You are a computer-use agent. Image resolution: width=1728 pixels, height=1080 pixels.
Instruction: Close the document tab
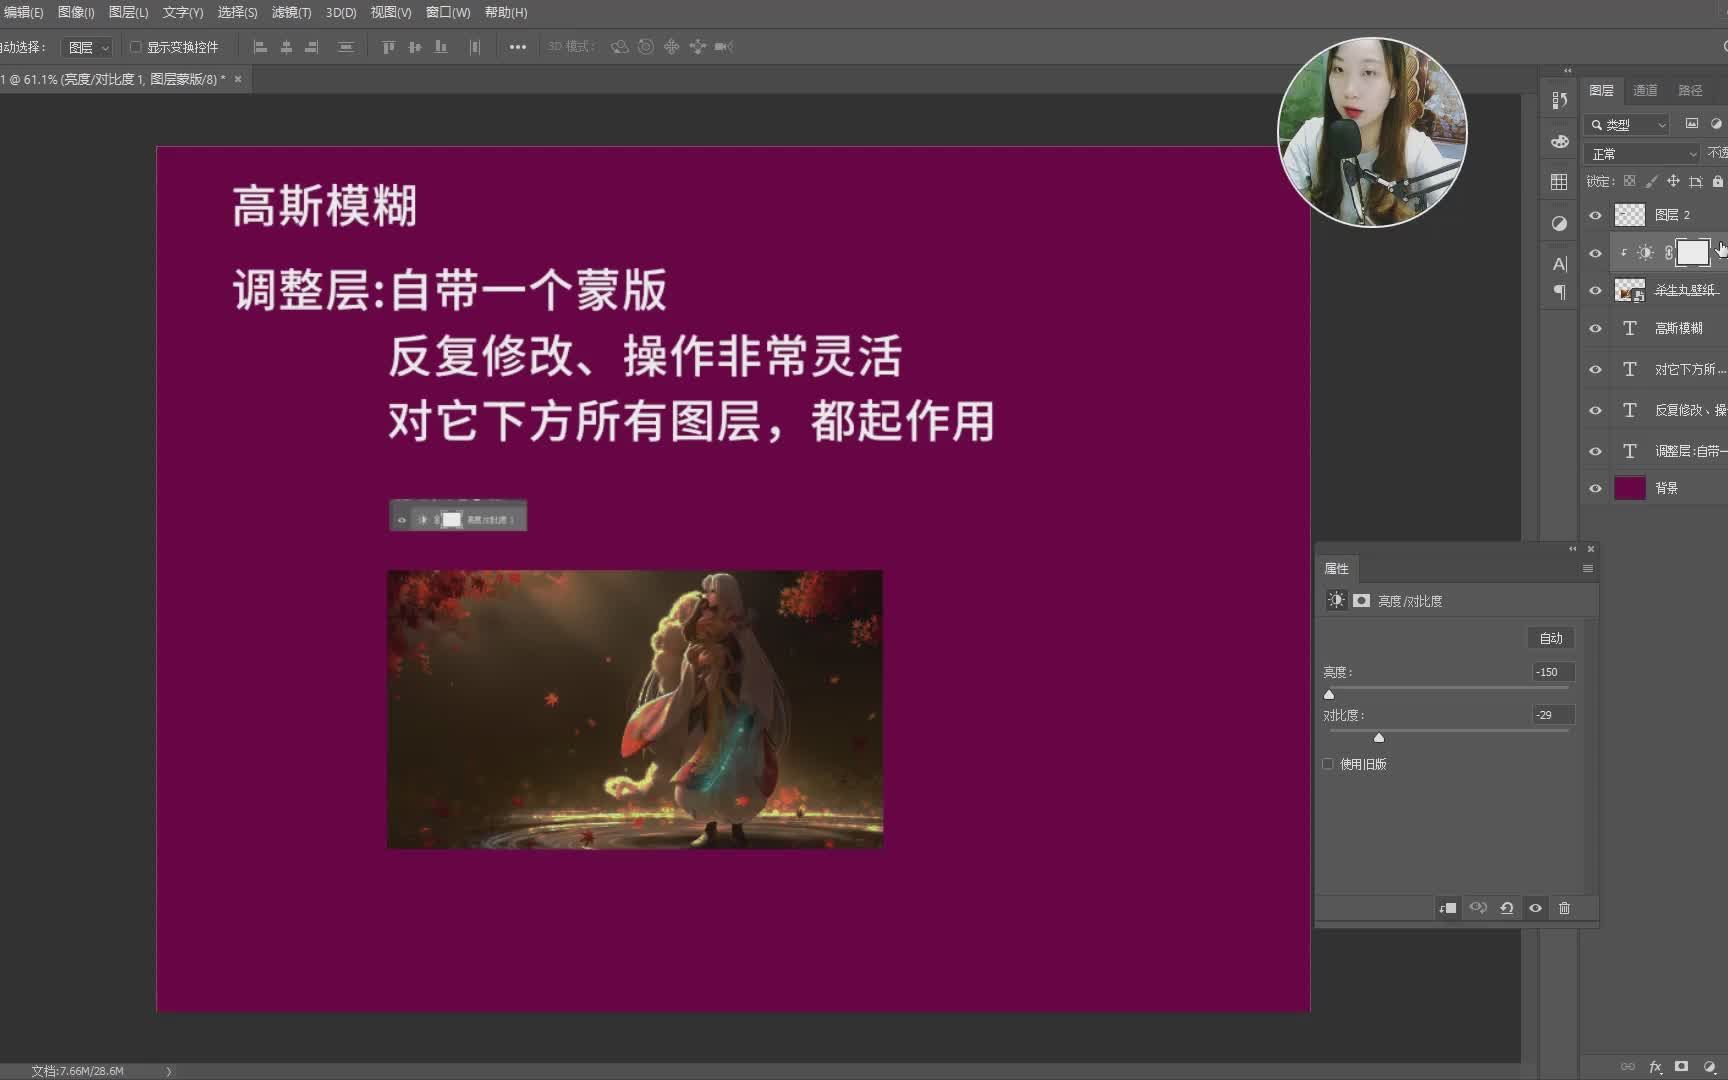pos(238,79)
